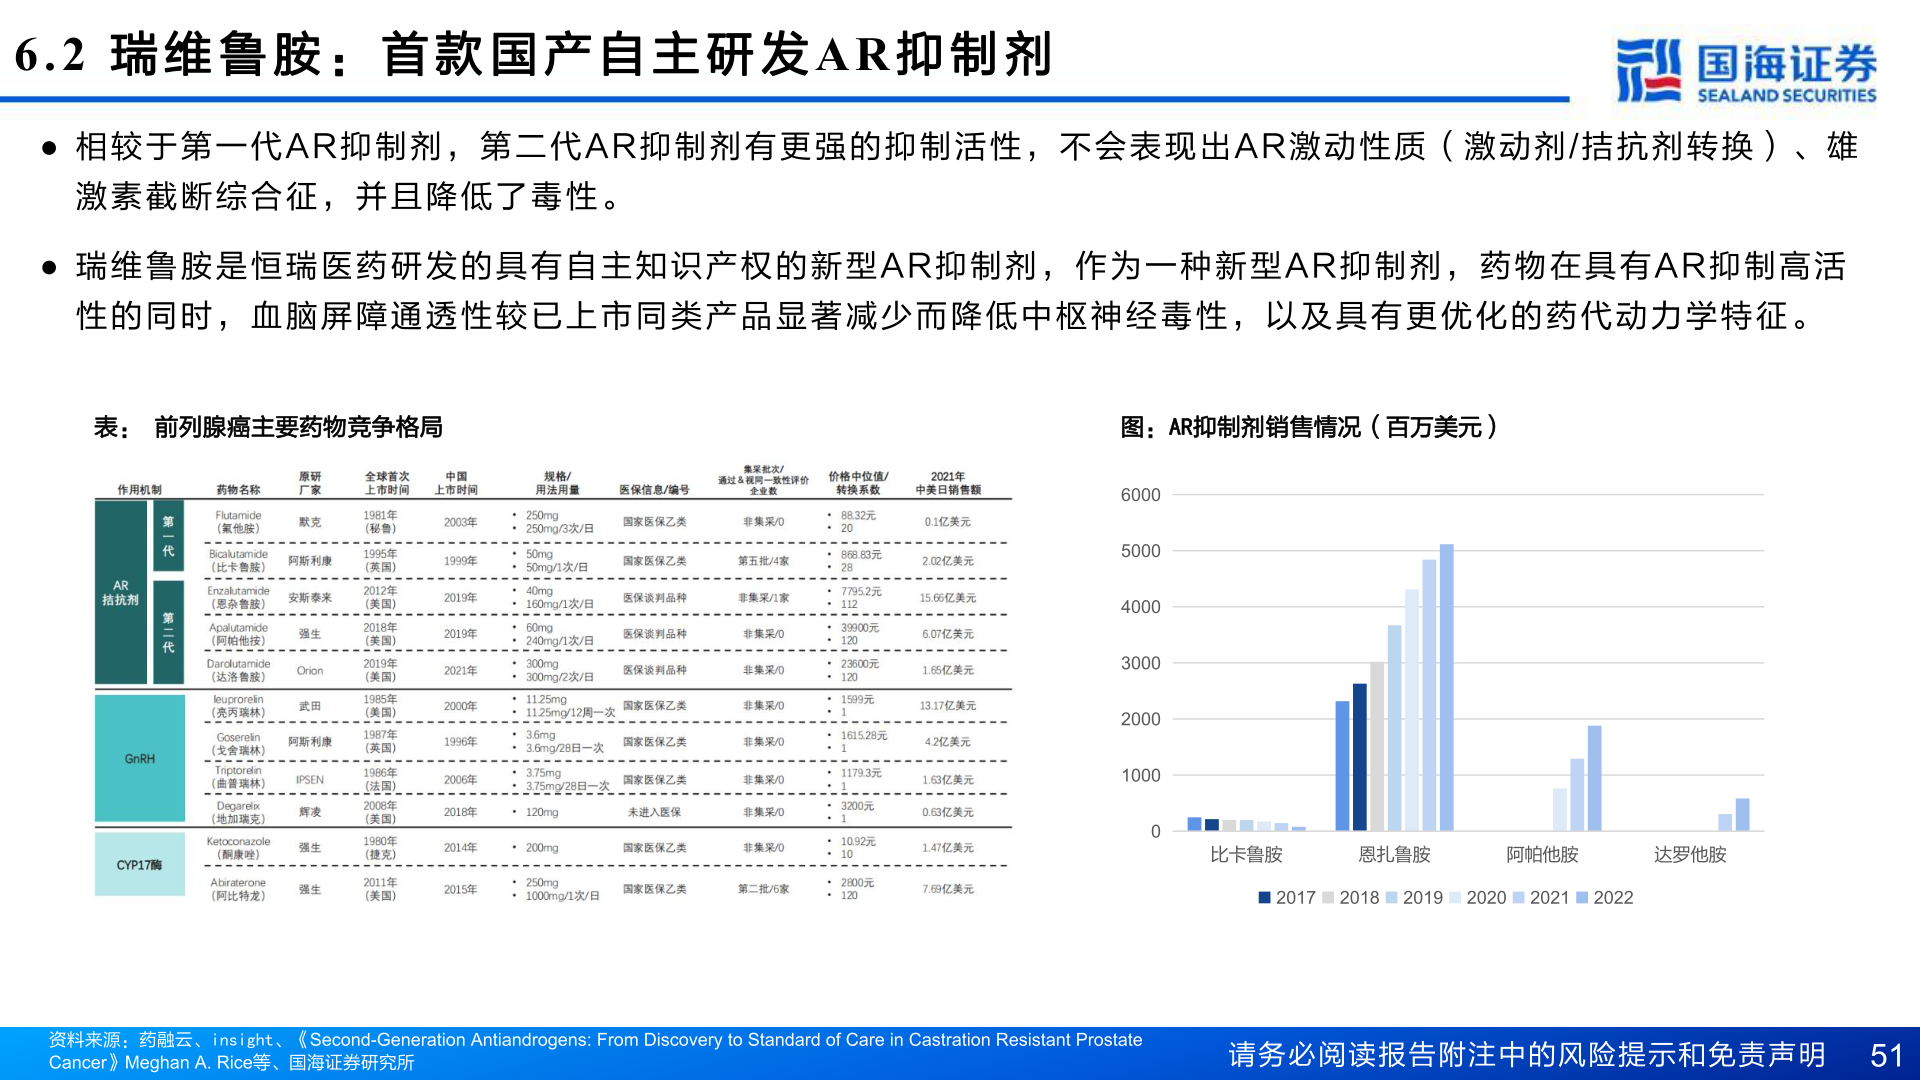
Task: Click the page number 51
Action: [1887, 1056]
